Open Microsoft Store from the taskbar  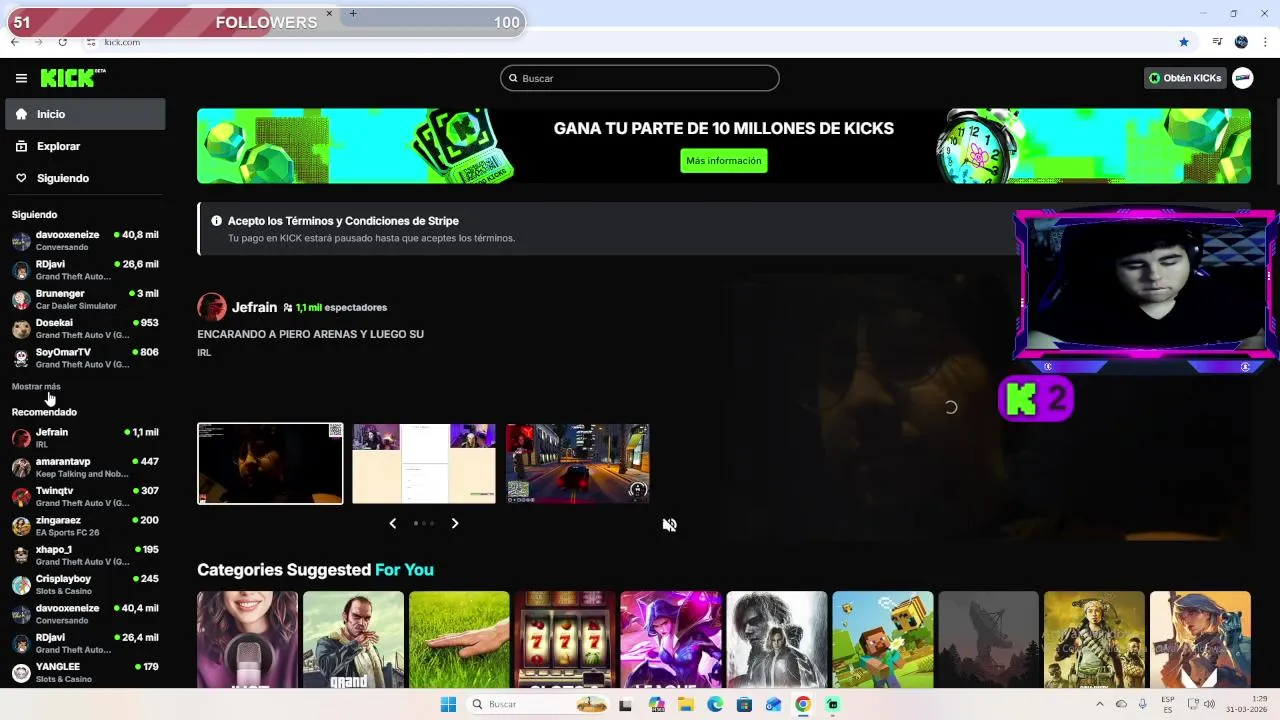744,704
